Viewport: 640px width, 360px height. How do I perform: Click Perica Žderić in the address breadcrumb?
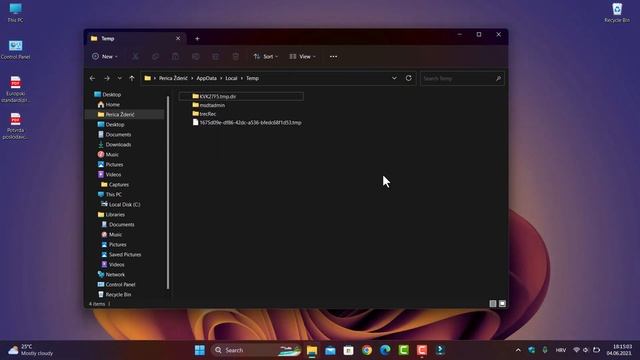[x=173, y=78]
